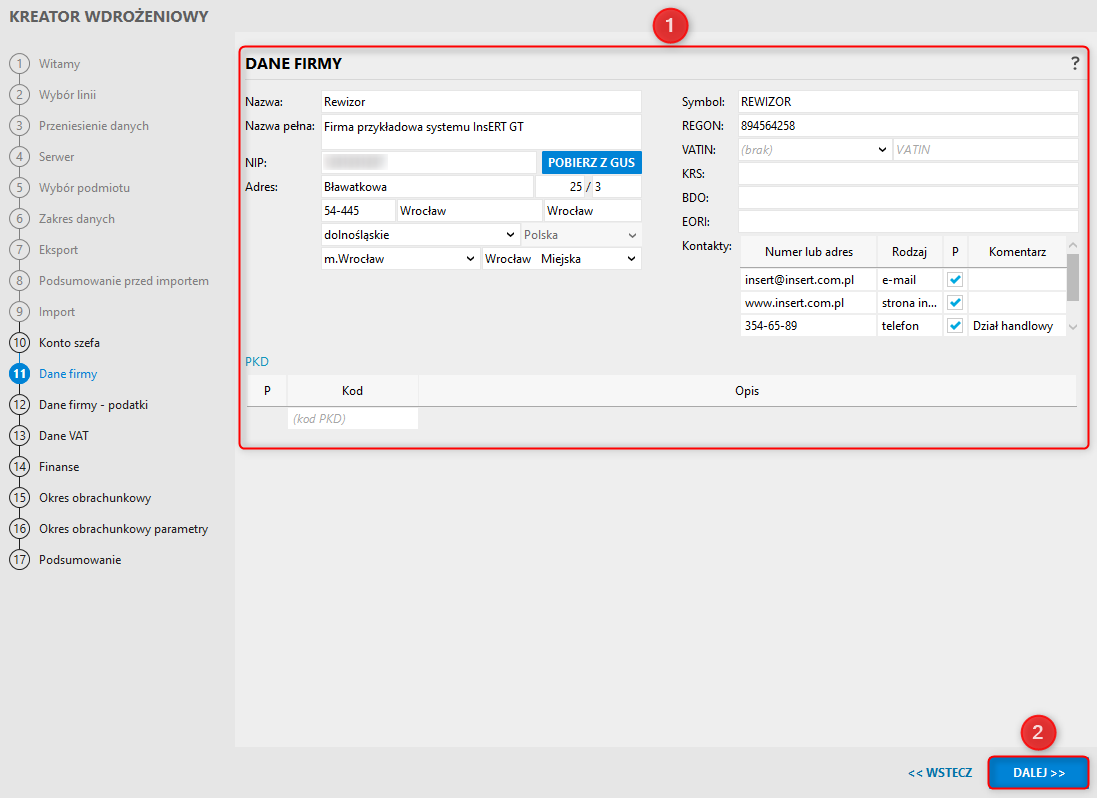
Task: Open Dane firmy - podatki step
Action: (93, 405)
